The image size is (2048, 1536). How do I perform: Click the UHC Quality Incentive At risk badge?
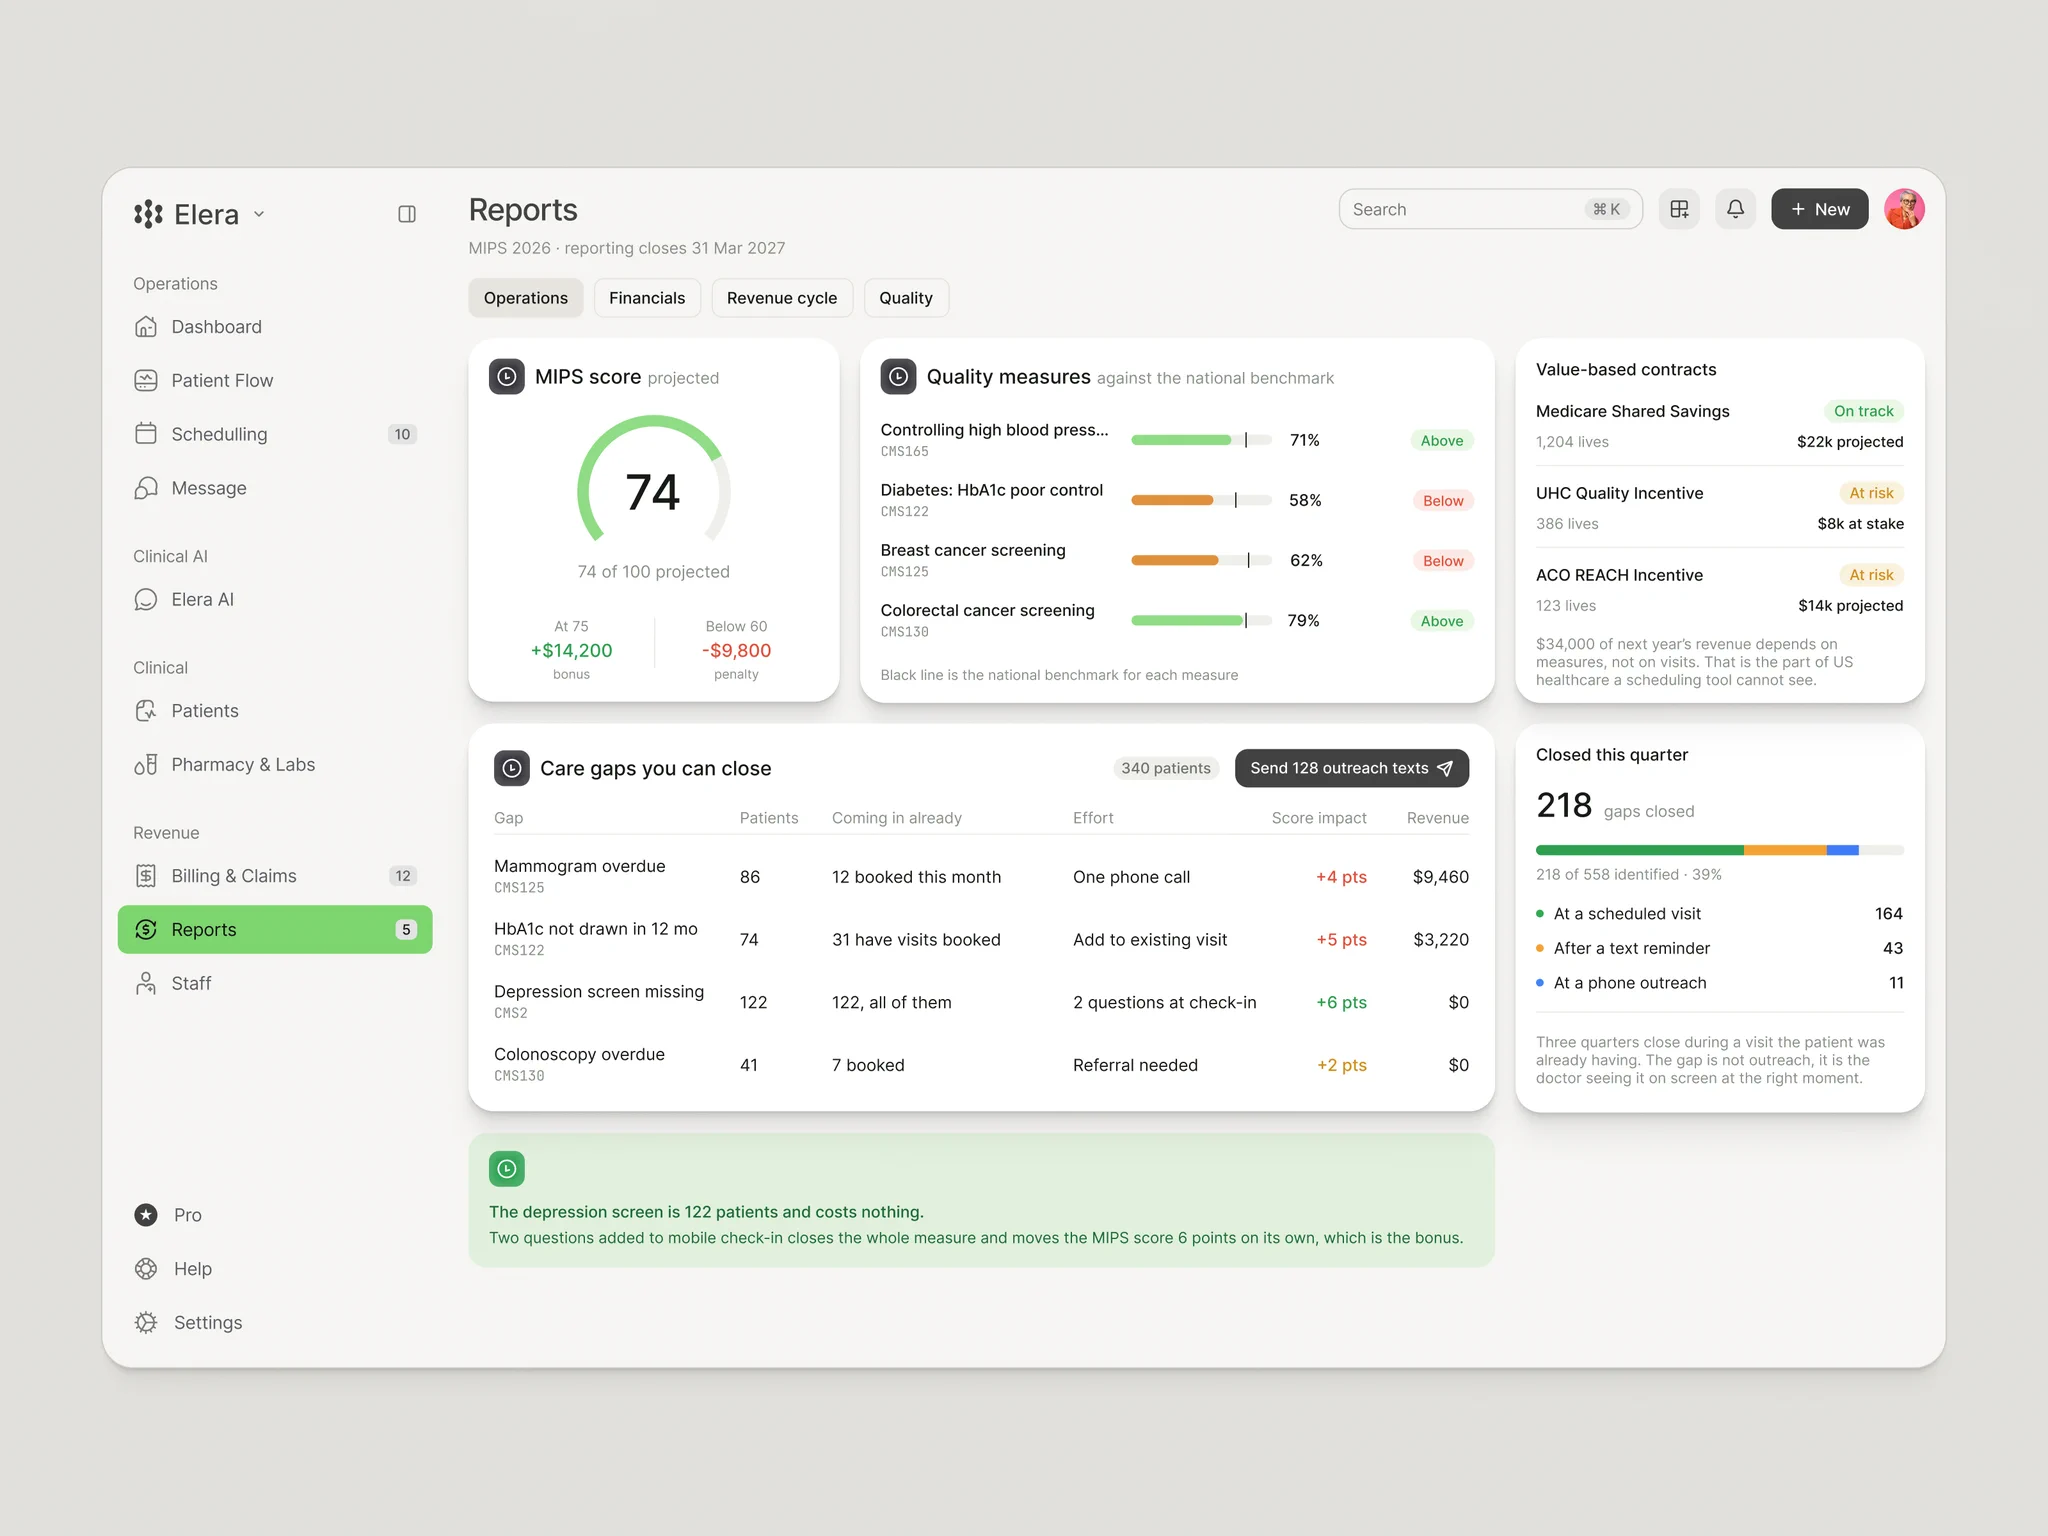point(1871,493)
